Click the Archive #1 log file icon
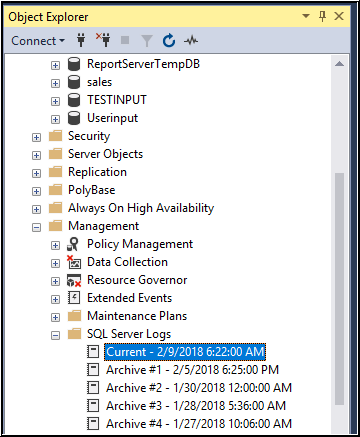This screenshot has height=437, width=360. coord(93,369)
